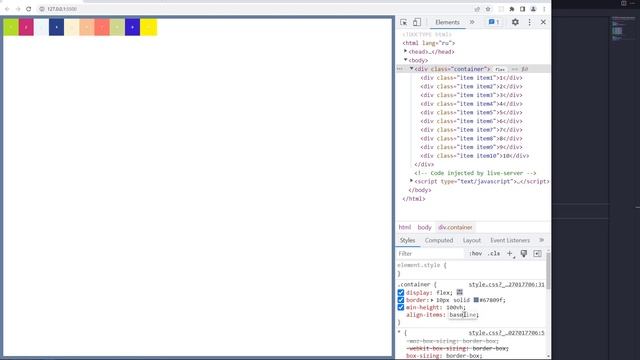Go forward in browser history
This screenshot has height=360, width=640.
(x=18, y=9)
